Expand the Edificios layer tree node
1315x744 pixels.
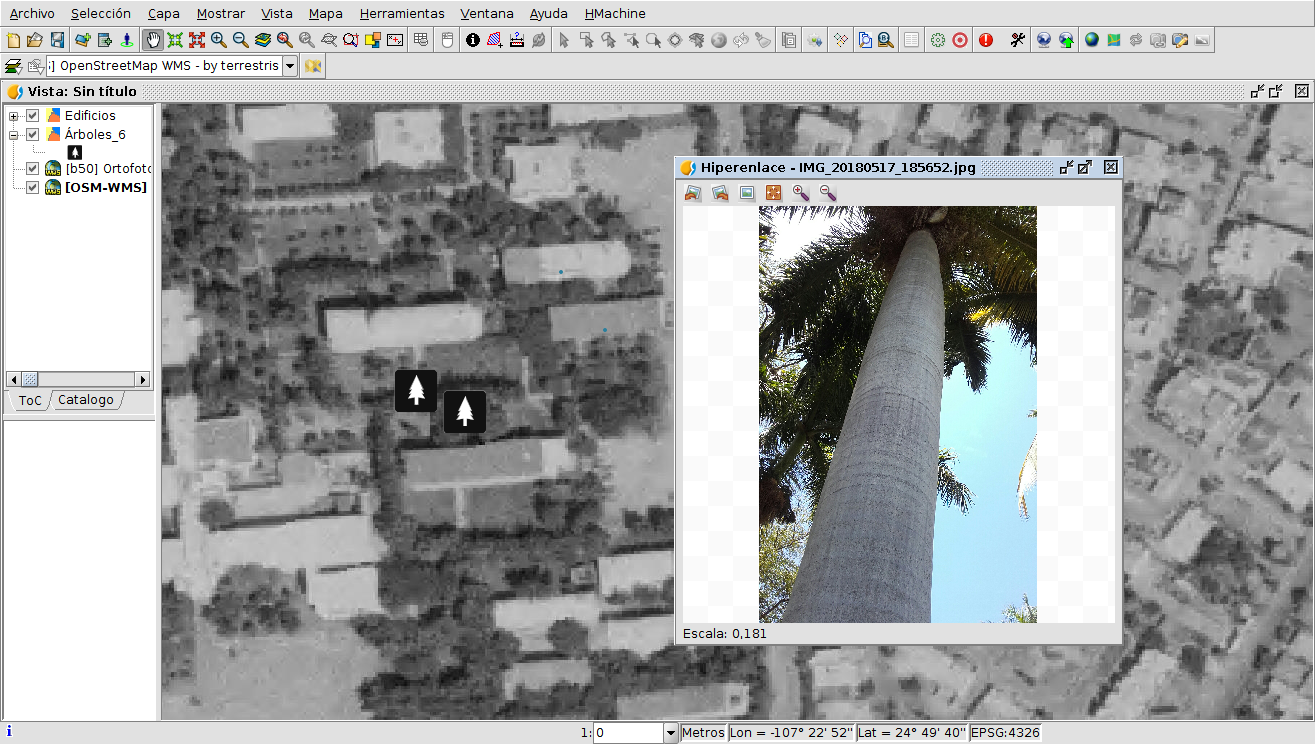14,116
